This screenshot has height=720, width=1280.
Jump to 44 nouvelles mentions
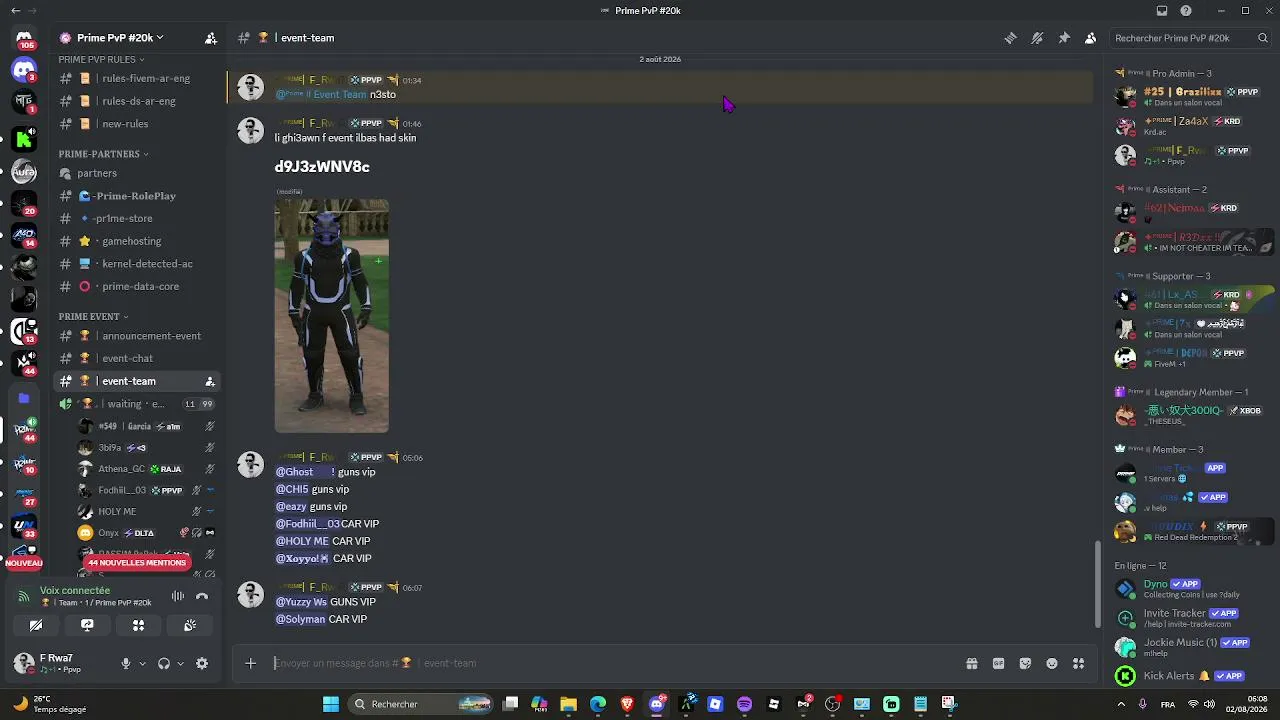click(x=137, y=563)
